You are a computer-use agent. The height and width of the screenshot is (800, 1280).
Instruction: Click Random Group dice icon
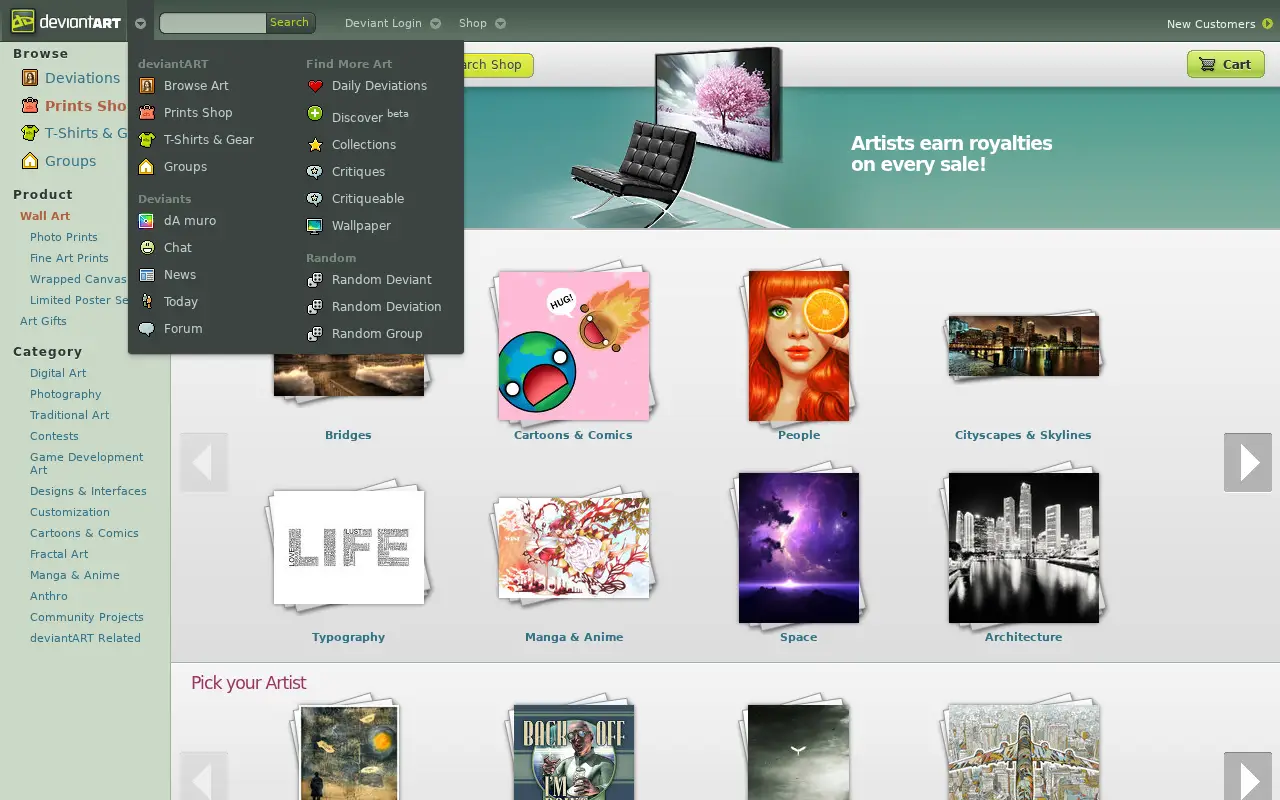tap(315, 334)
